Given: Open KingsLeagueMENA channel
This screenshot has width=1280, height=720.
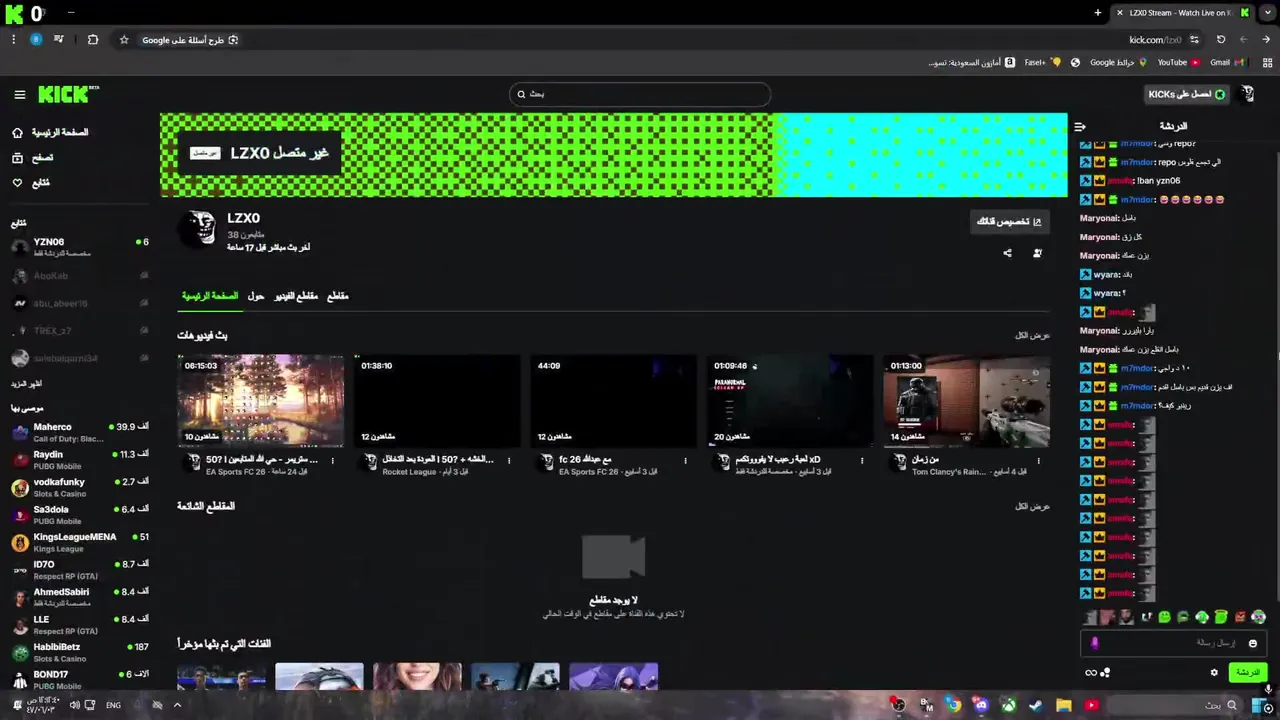Looking at the screenshot, I should [80, 542].
